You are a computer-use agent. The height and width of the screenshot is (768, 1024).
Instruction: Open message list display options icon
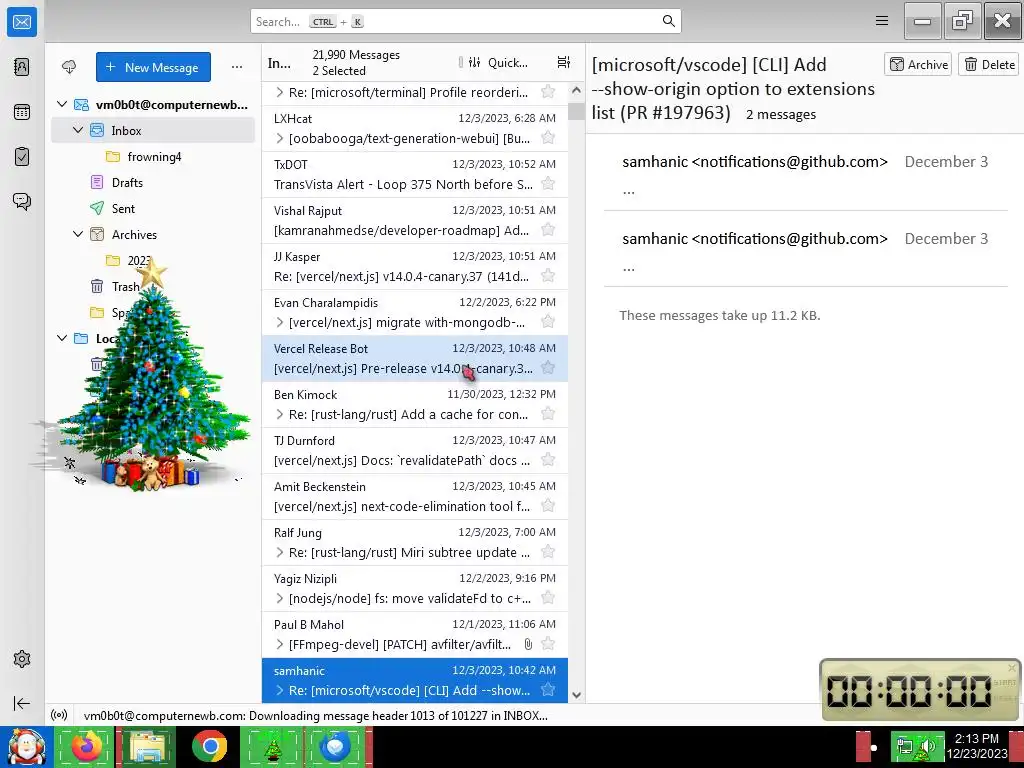coord(564,62)
